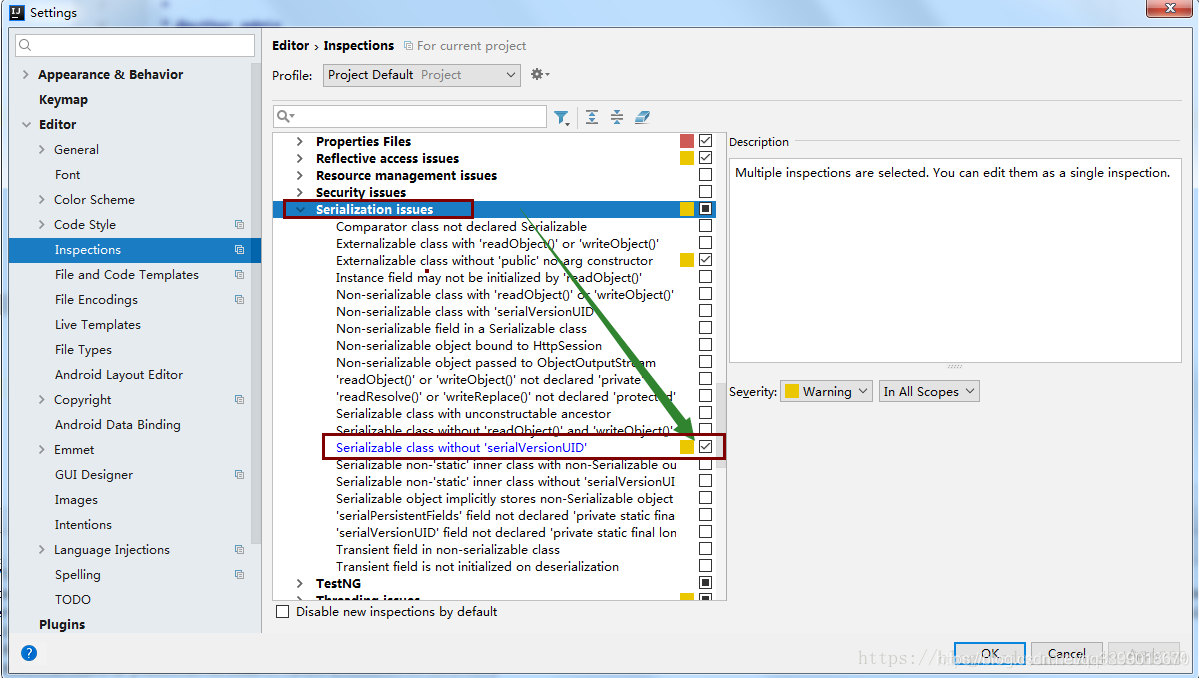Expand the General editor subsection
Viewport: 1199px width, 678px height.
pos(41,150)
